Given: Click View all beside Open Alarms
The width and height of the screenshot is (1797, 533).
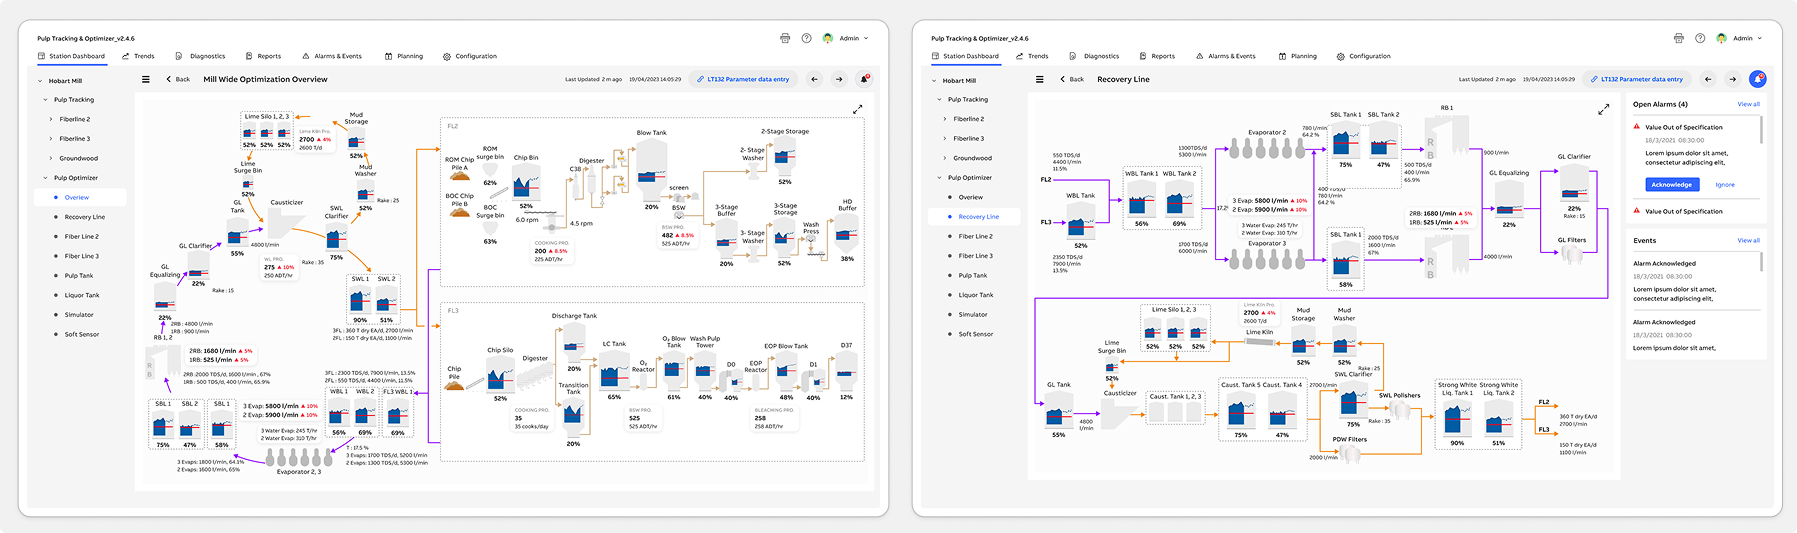Looking at the screenshot, I should 1748,104.
